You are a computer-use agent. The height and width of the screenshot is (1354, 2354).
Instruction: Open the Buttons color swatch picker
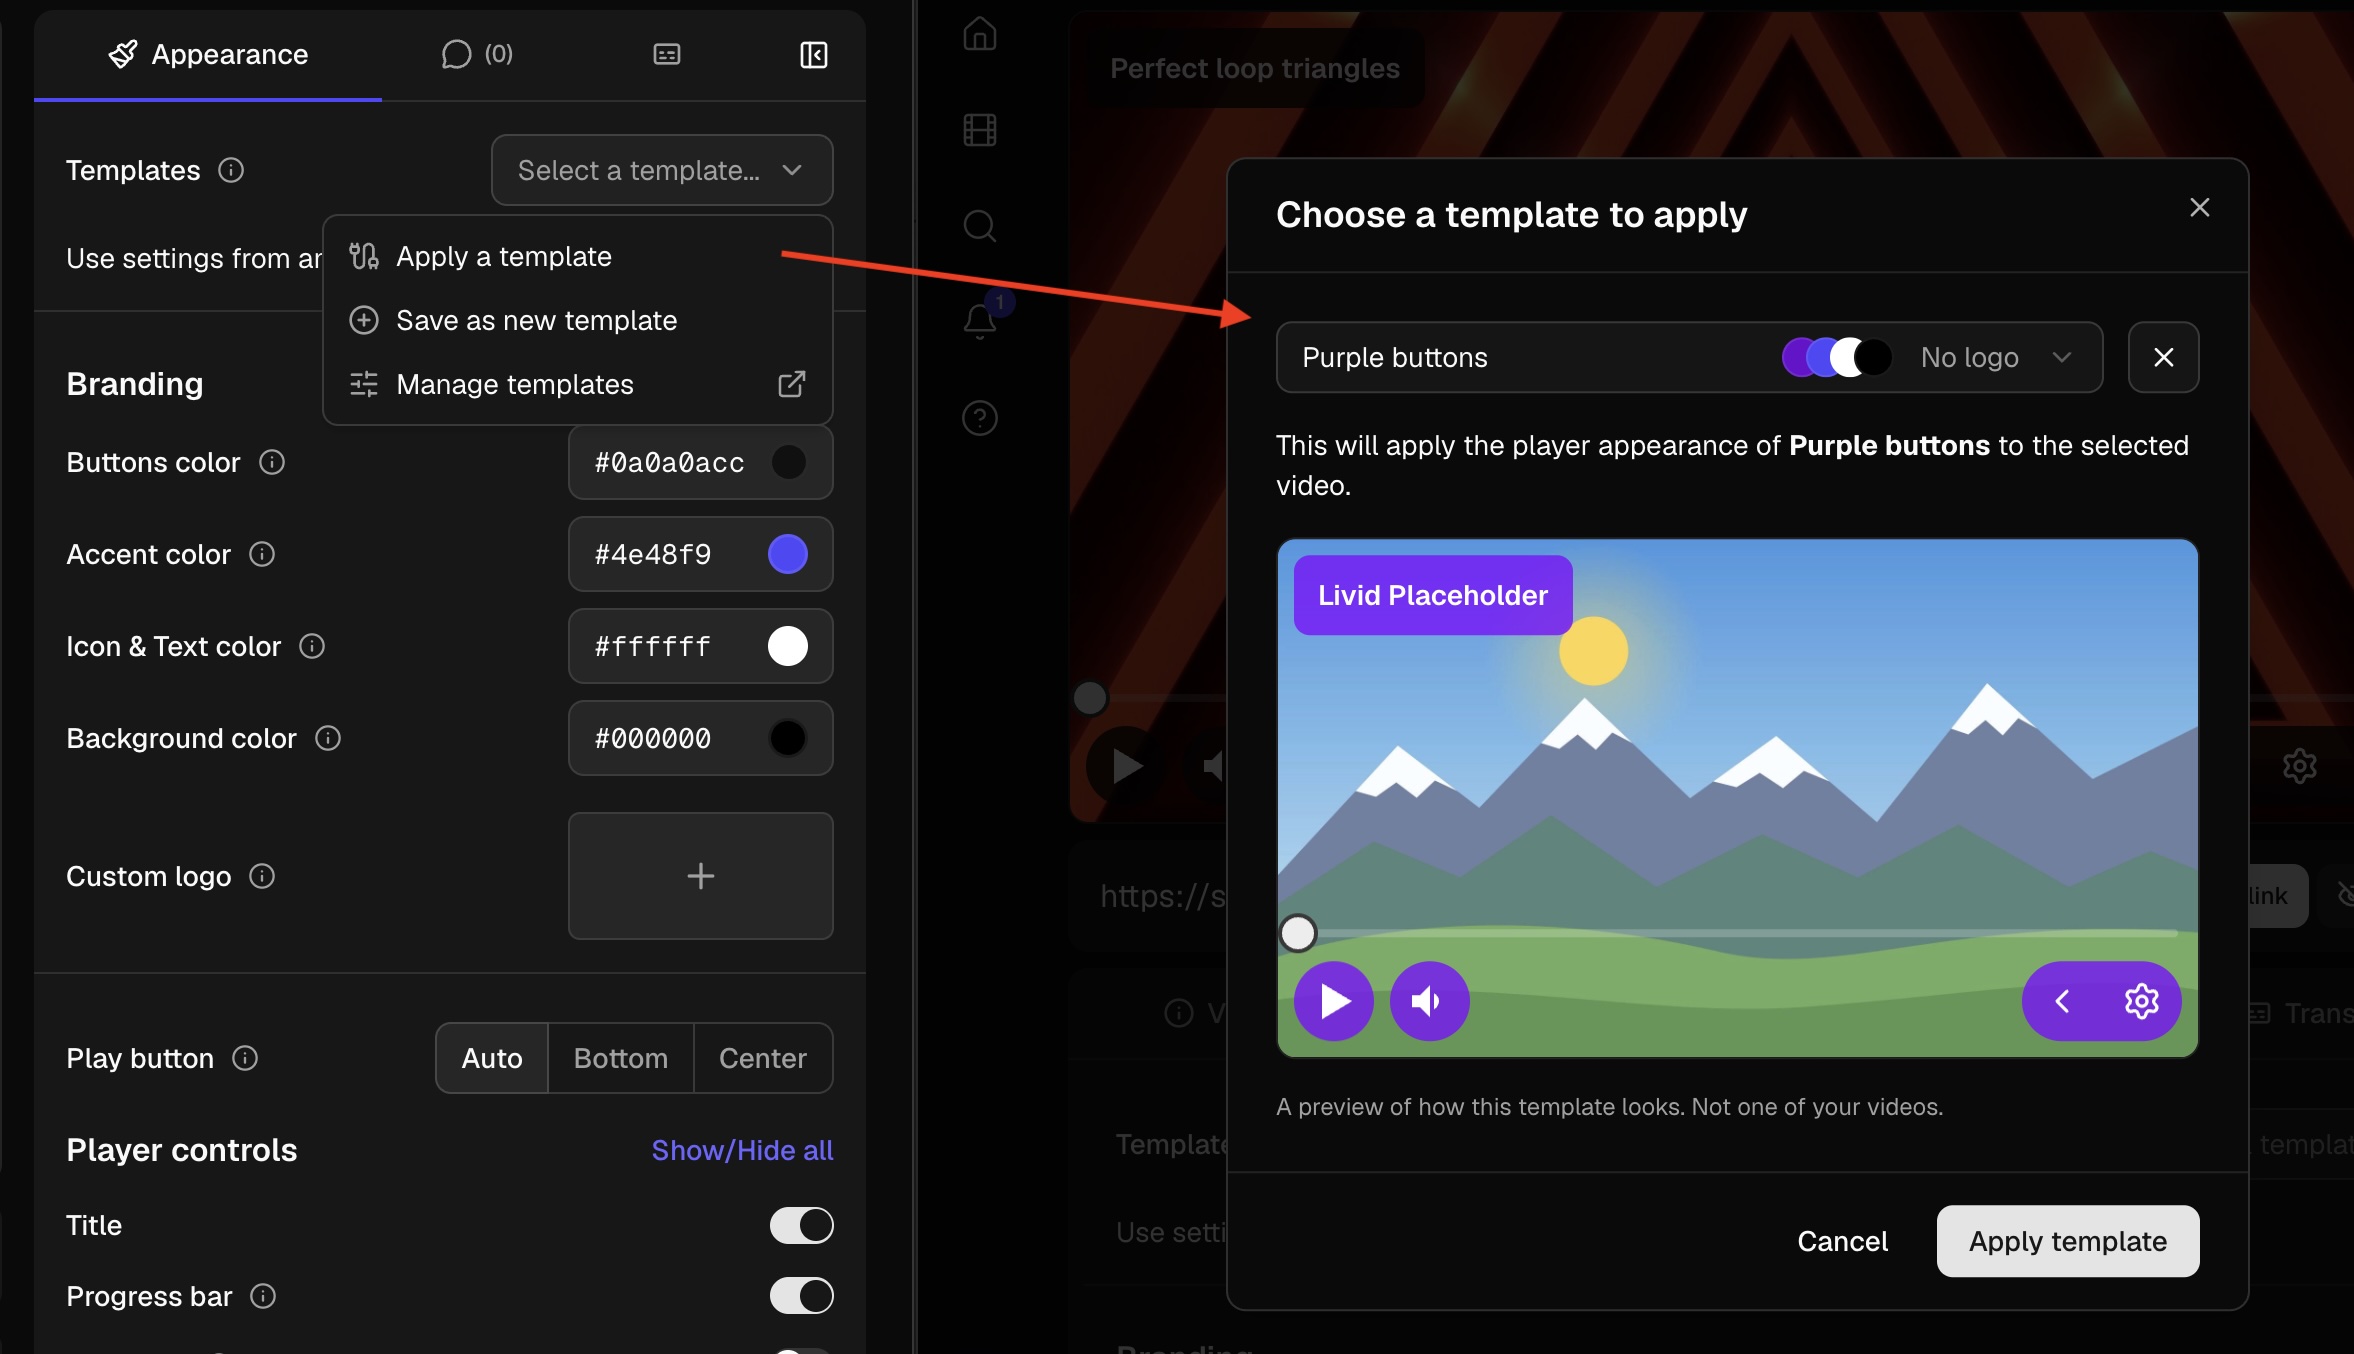pos(788,462)
